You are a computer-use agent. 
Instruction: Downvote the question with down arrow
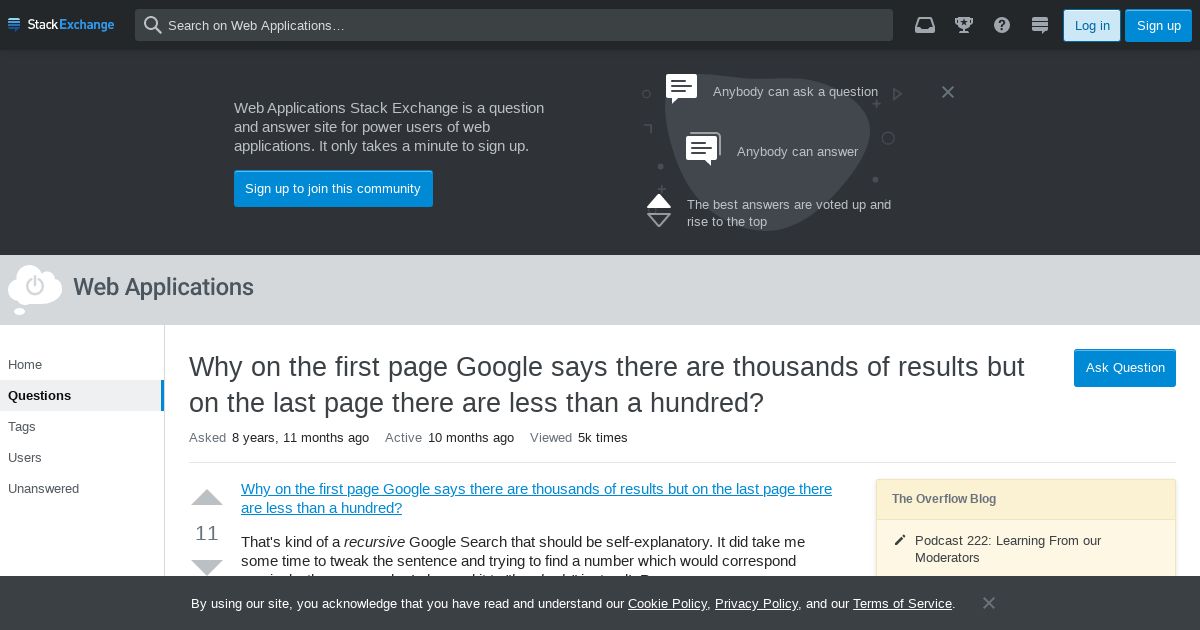pos(207,567)
